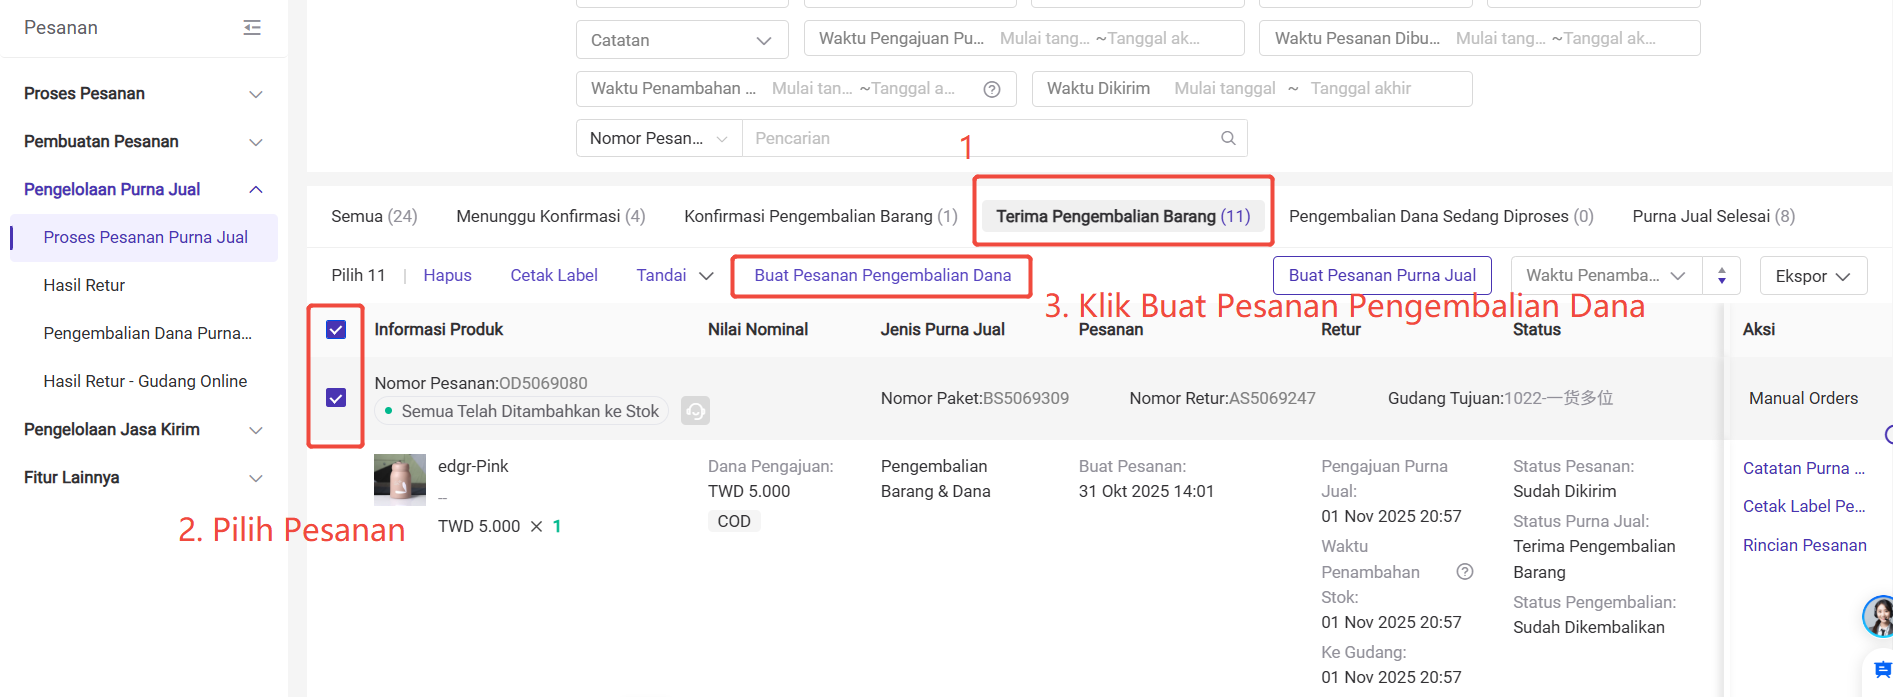Click help icon beside Waktu Penambahan filter
The image size is (1893, 697).
(x=991, y=89)
